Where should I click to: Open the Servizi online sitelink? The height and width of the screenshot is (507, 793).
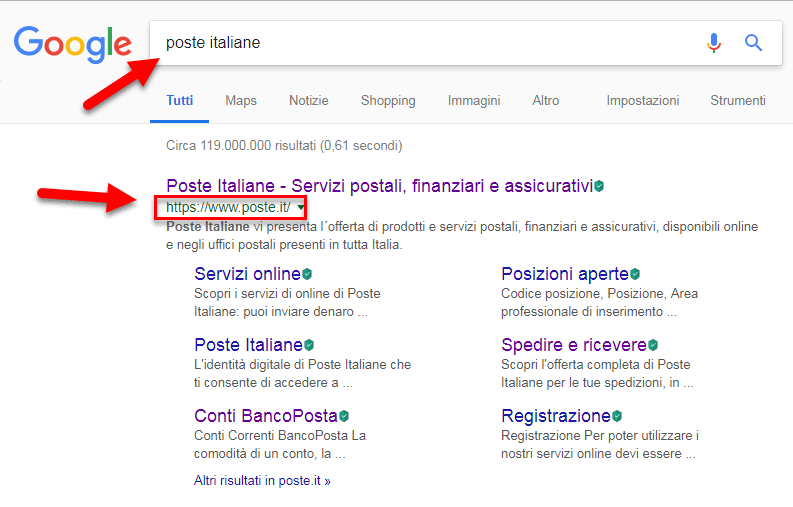[x=248, y=274]
